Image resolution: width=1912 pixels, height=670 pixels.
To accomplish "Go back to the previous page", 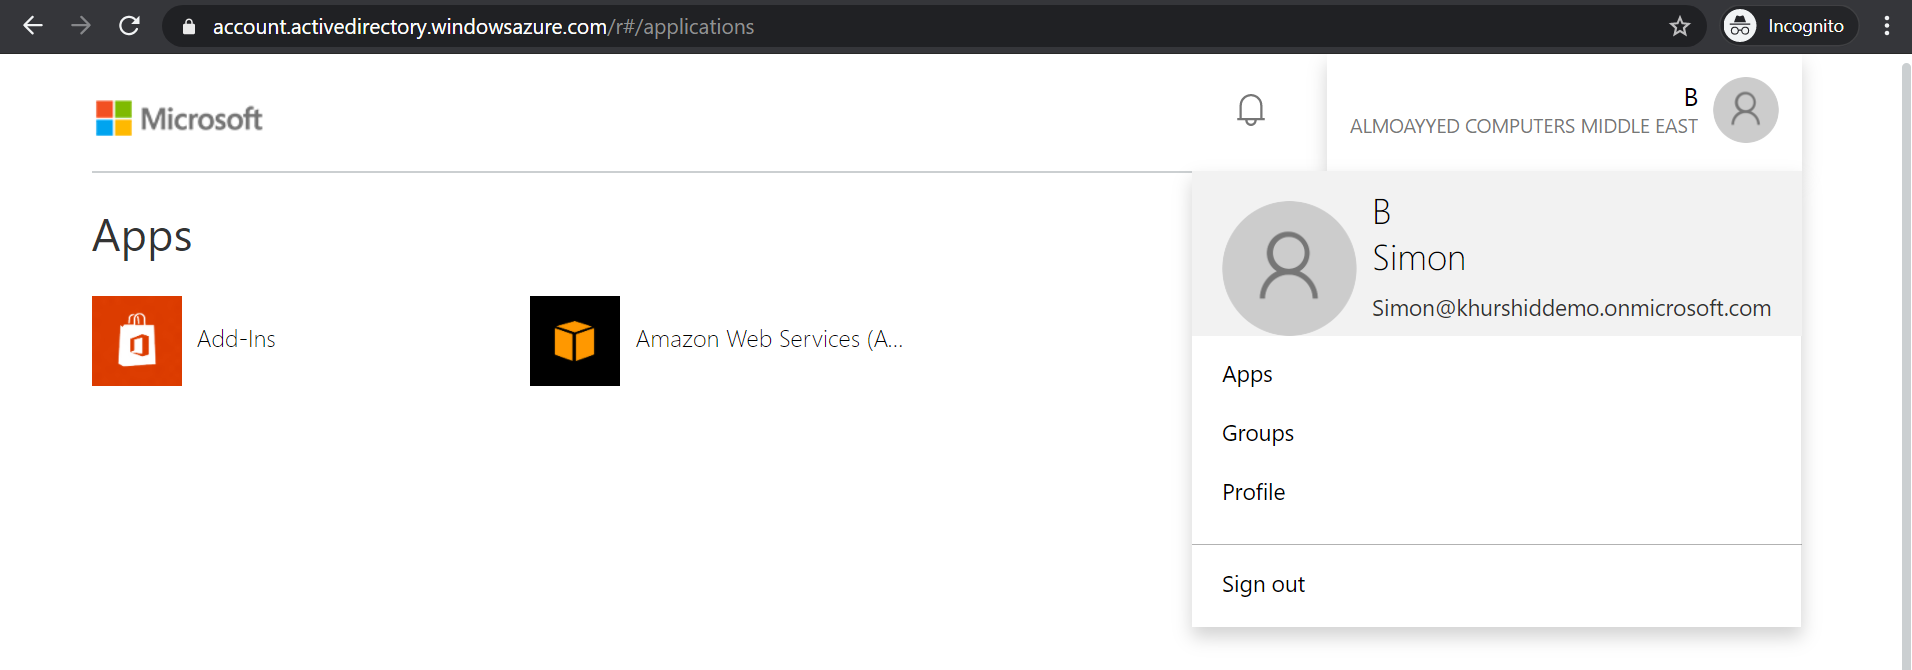I will click(33, 26).
